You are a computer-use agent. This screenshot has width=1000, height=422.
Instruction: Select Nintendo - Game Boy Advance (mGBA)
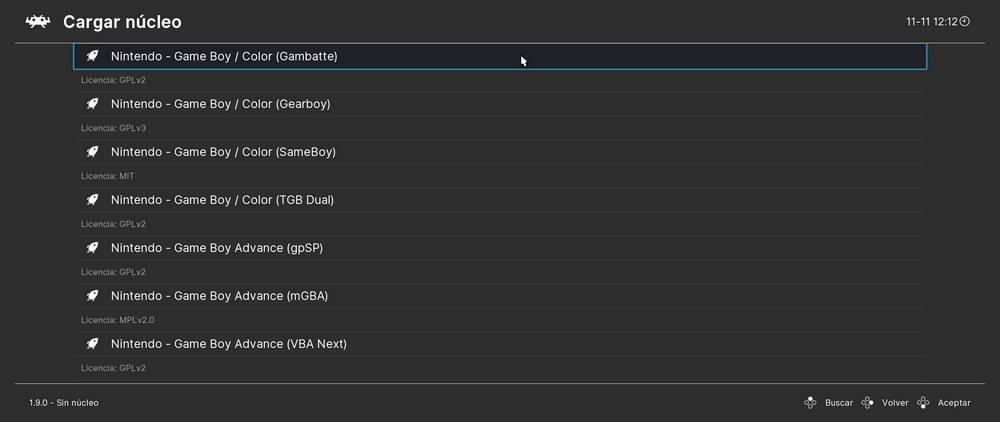(x=500, y=296)
